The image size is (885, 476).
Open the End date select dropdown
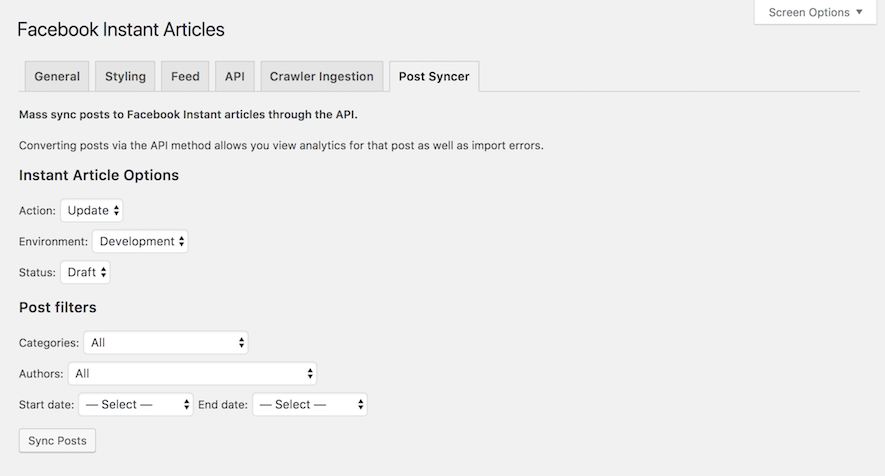310,405
